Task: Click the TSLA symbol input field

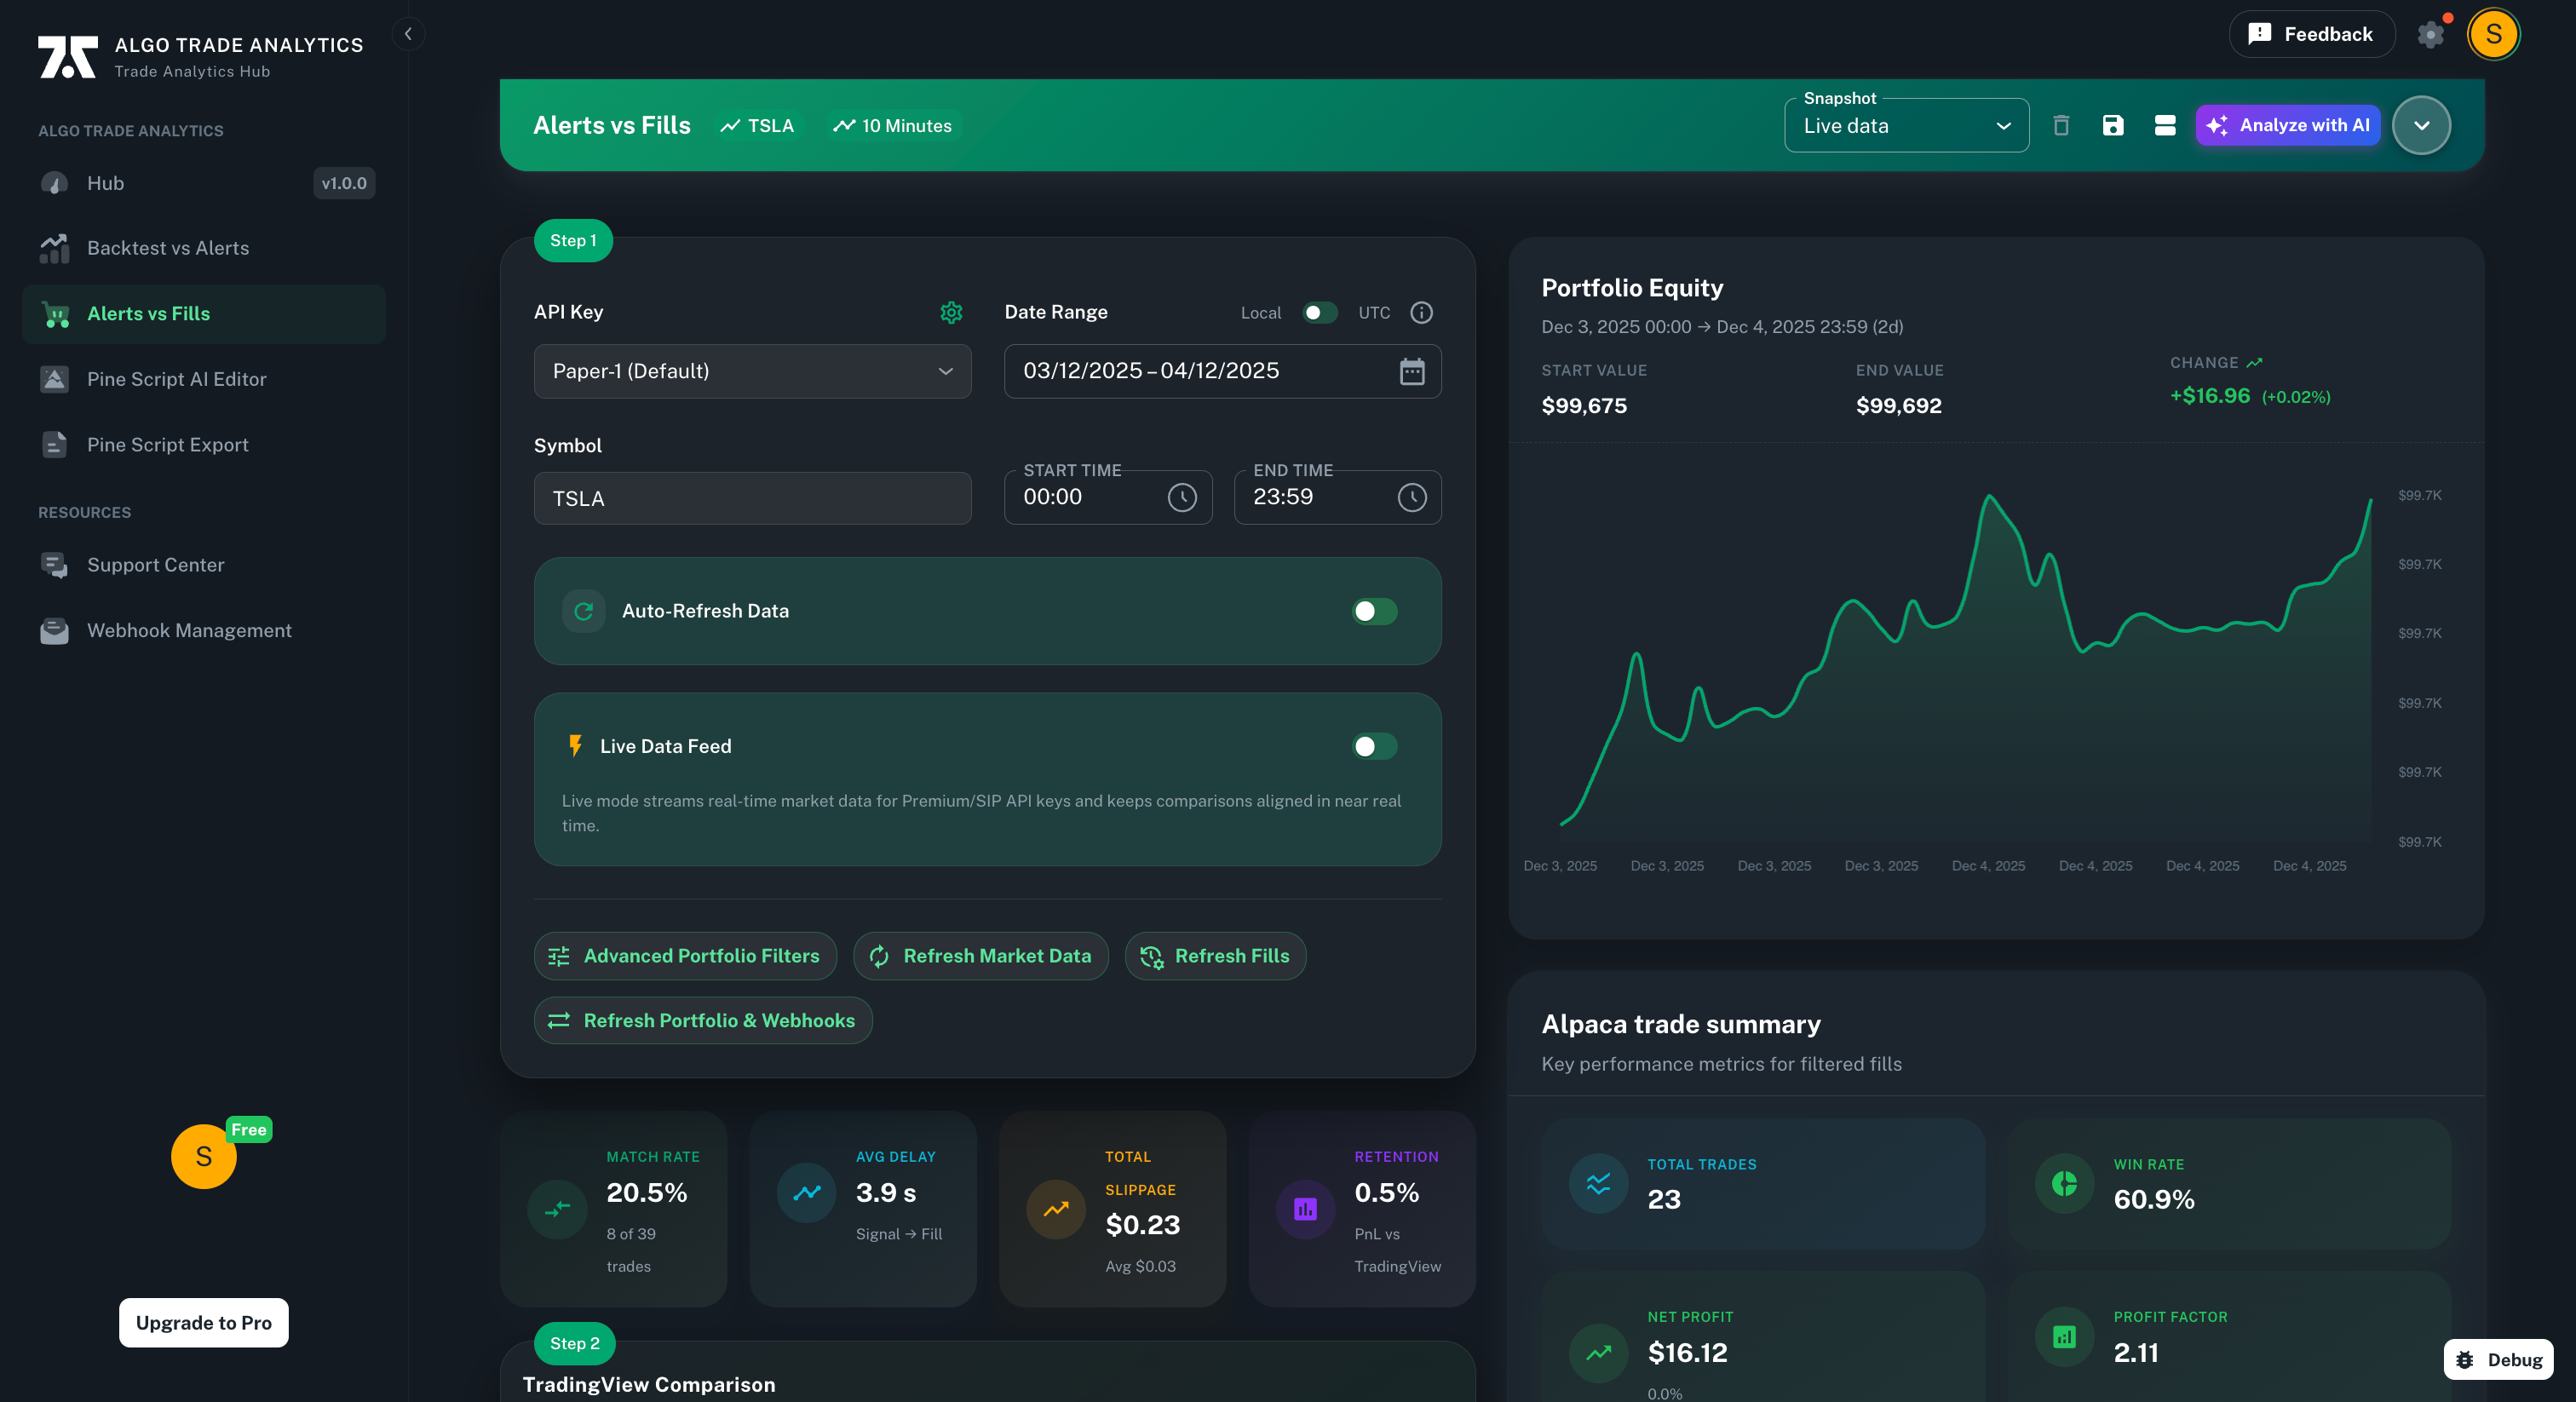Action: 752,497
